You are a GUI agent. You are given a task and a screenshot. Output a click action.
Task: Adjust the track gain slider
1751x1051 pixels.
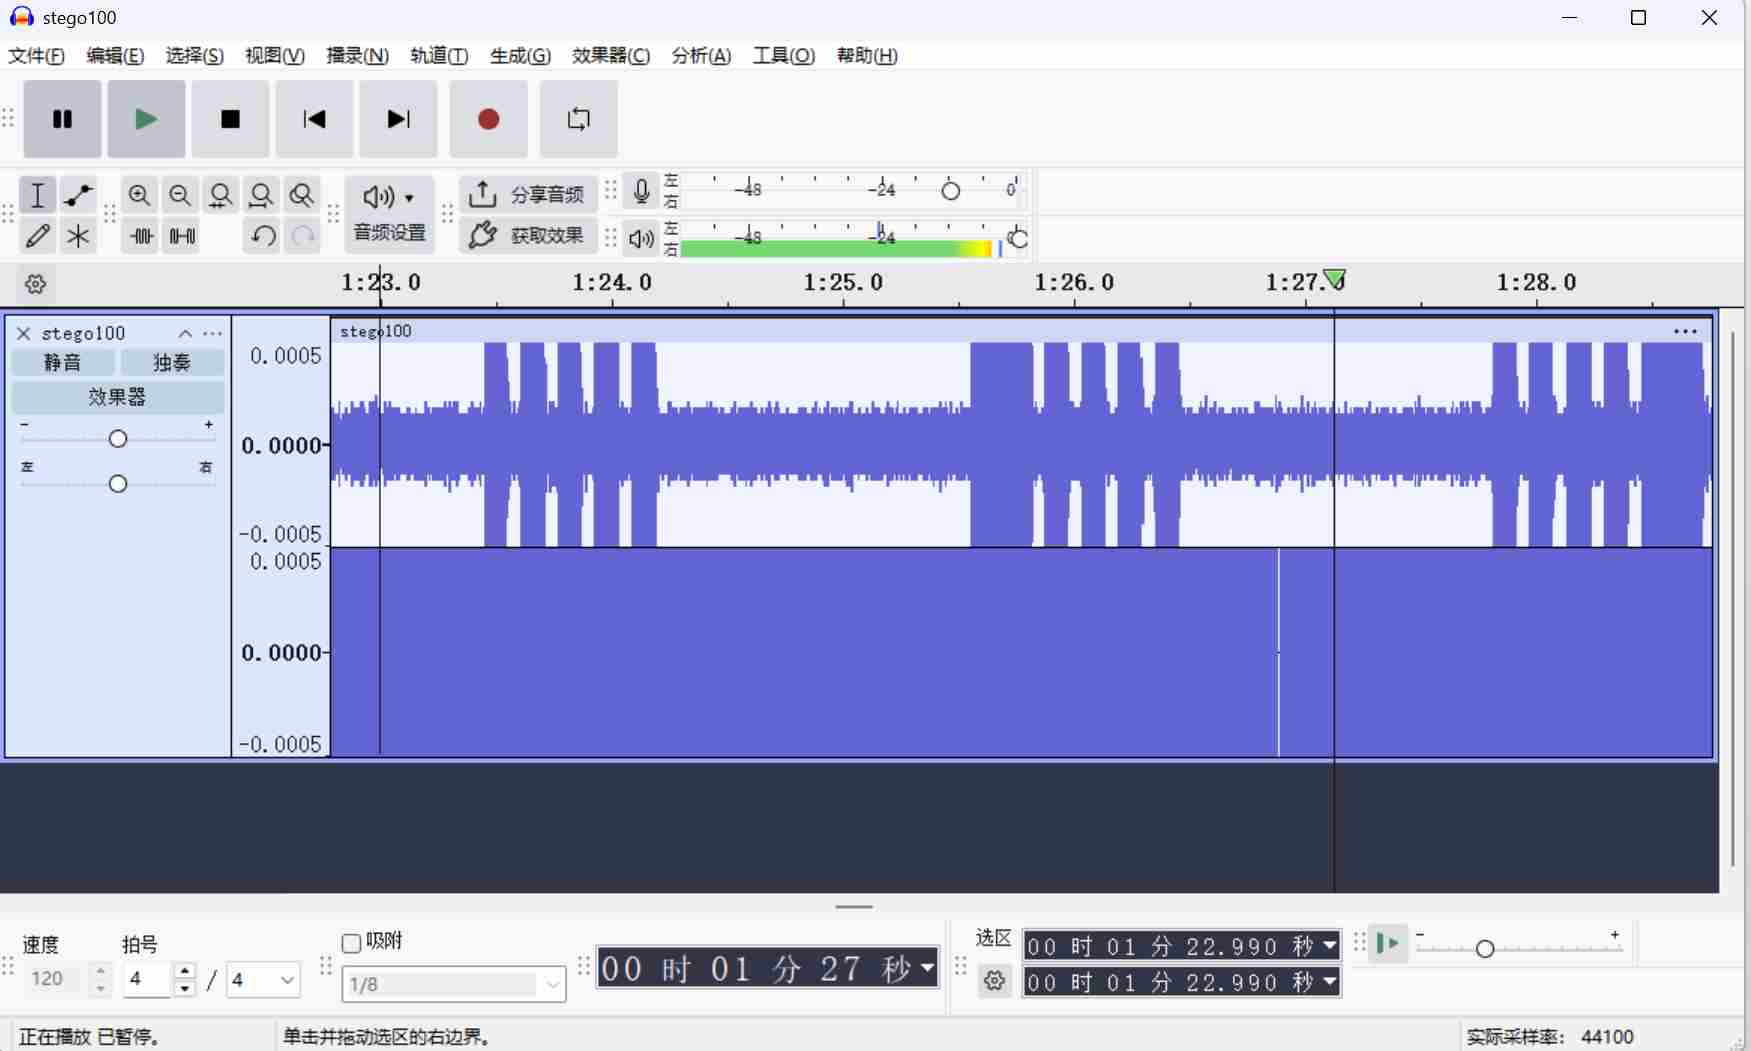pyautogui.click(x=118, y=438)
